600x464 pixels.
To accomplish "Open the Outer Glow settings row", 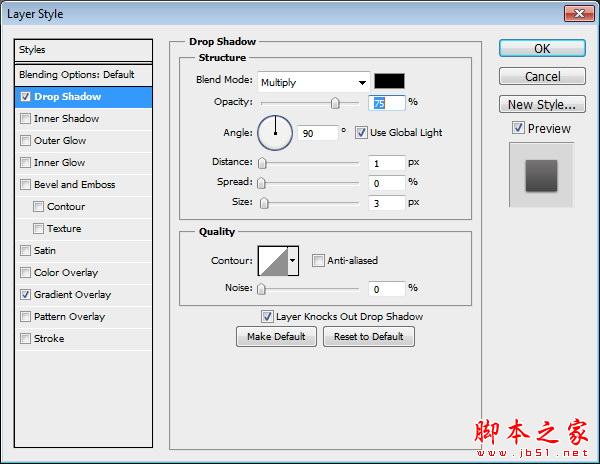I will [x=83, y=140].
